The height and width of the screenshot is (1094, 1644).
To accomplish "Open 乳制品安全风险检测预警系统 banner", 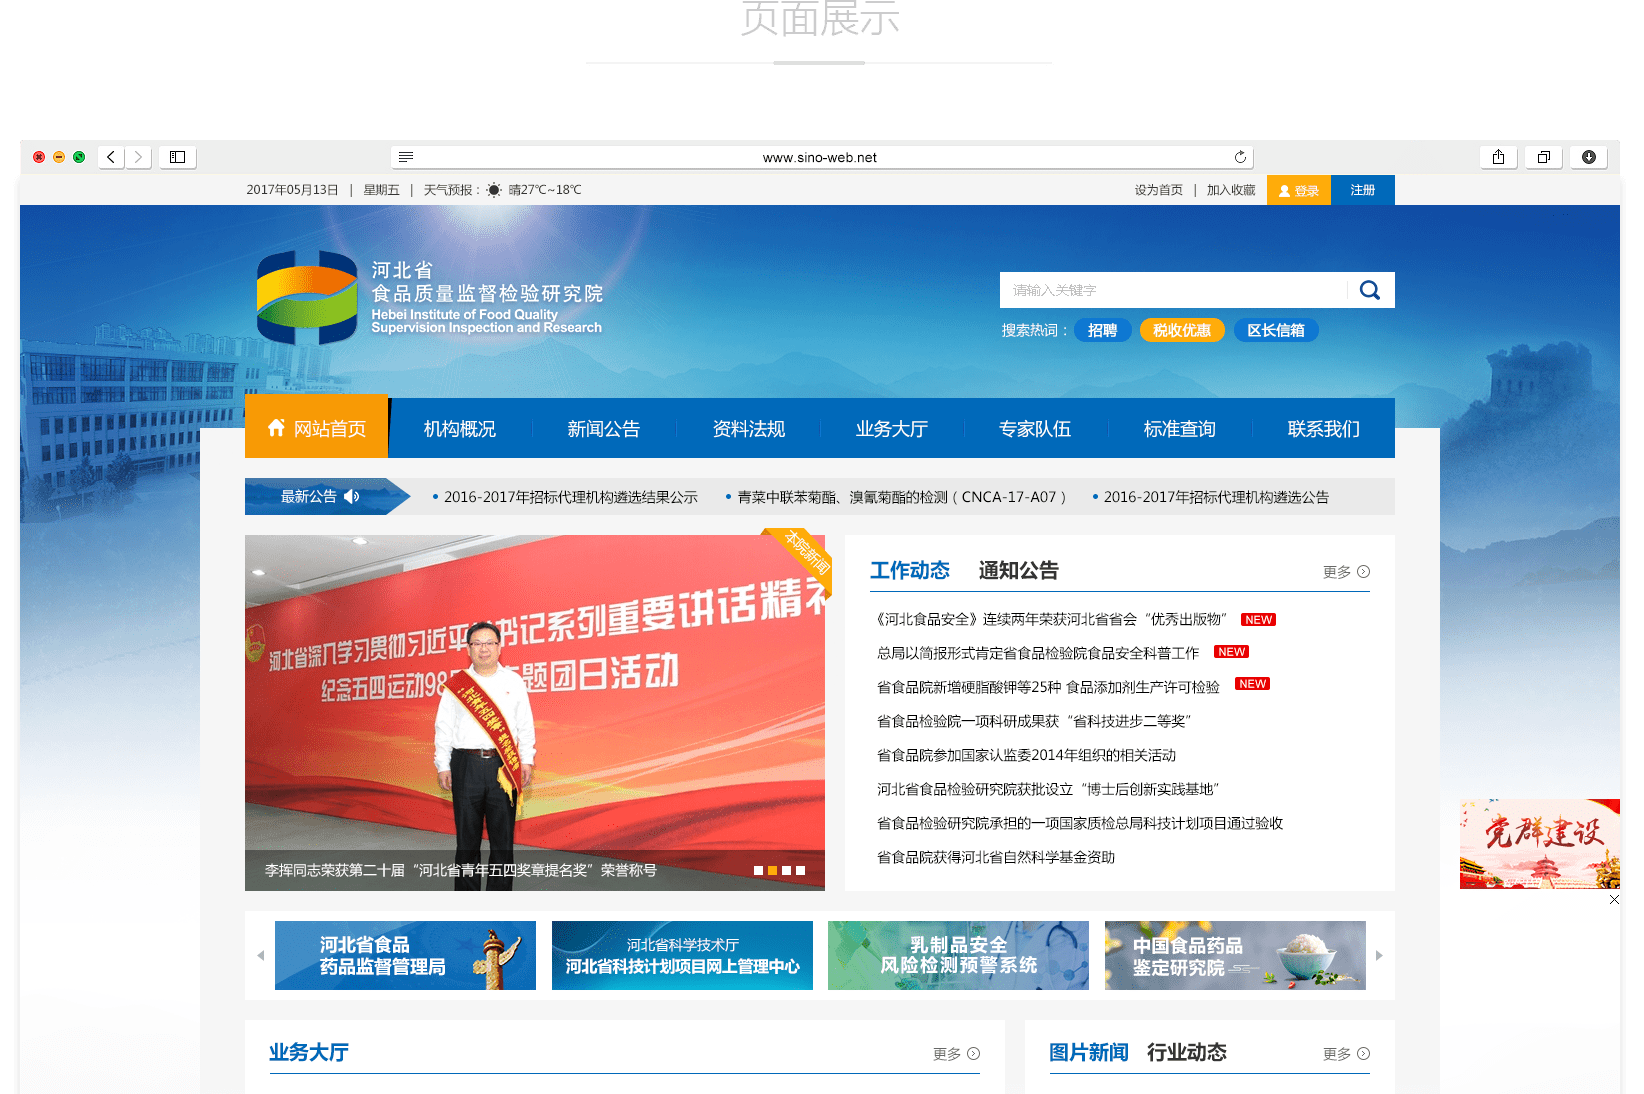I will point(958,956).
